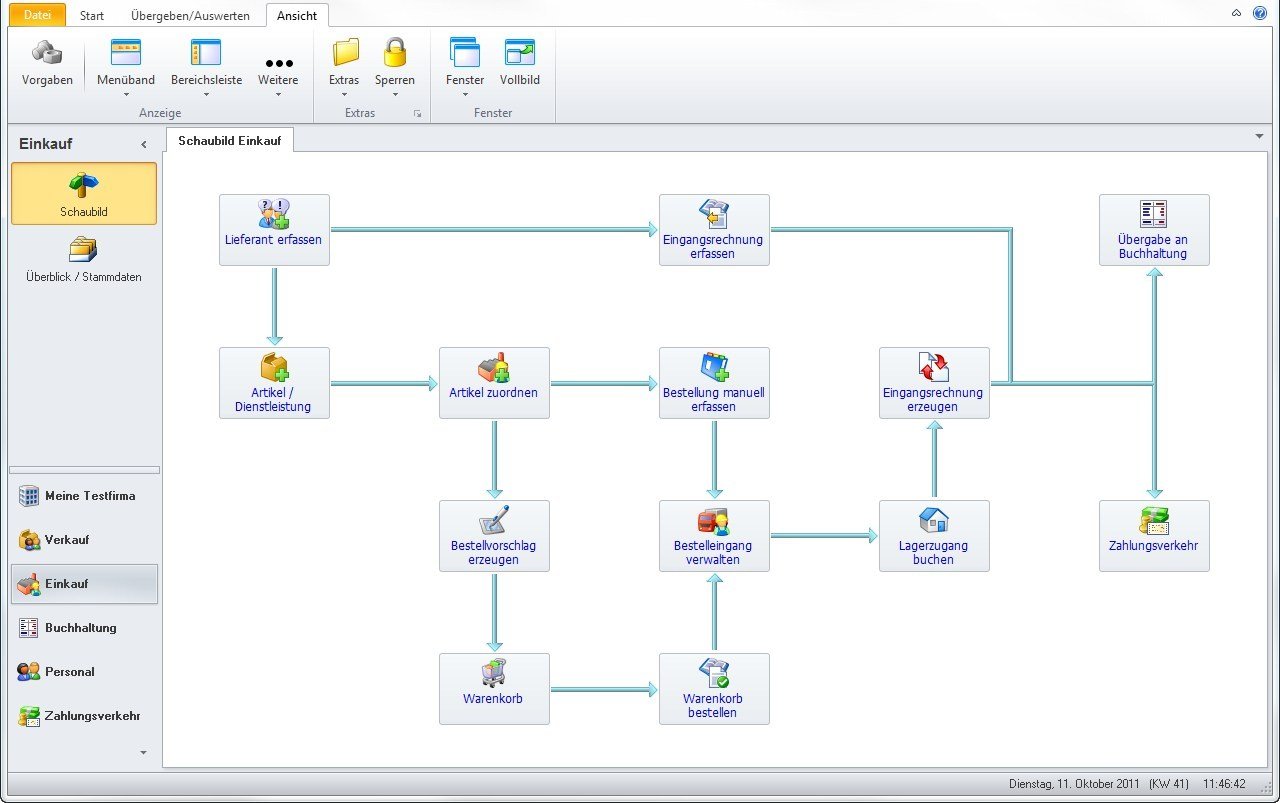Expand the Fenster dropdown
Viewport: 1280px width, 803px height.
[465, 95]
